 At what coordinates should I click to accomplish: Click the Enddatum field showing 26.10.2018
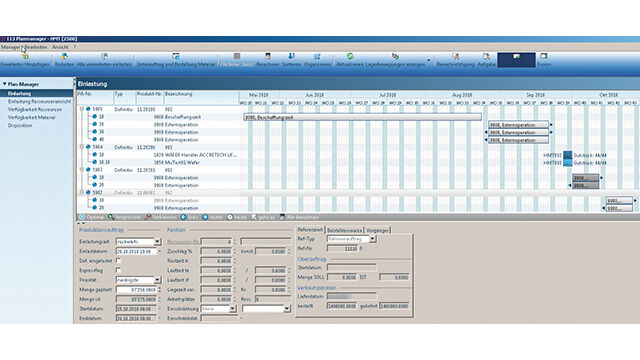[x=136, y=318]
